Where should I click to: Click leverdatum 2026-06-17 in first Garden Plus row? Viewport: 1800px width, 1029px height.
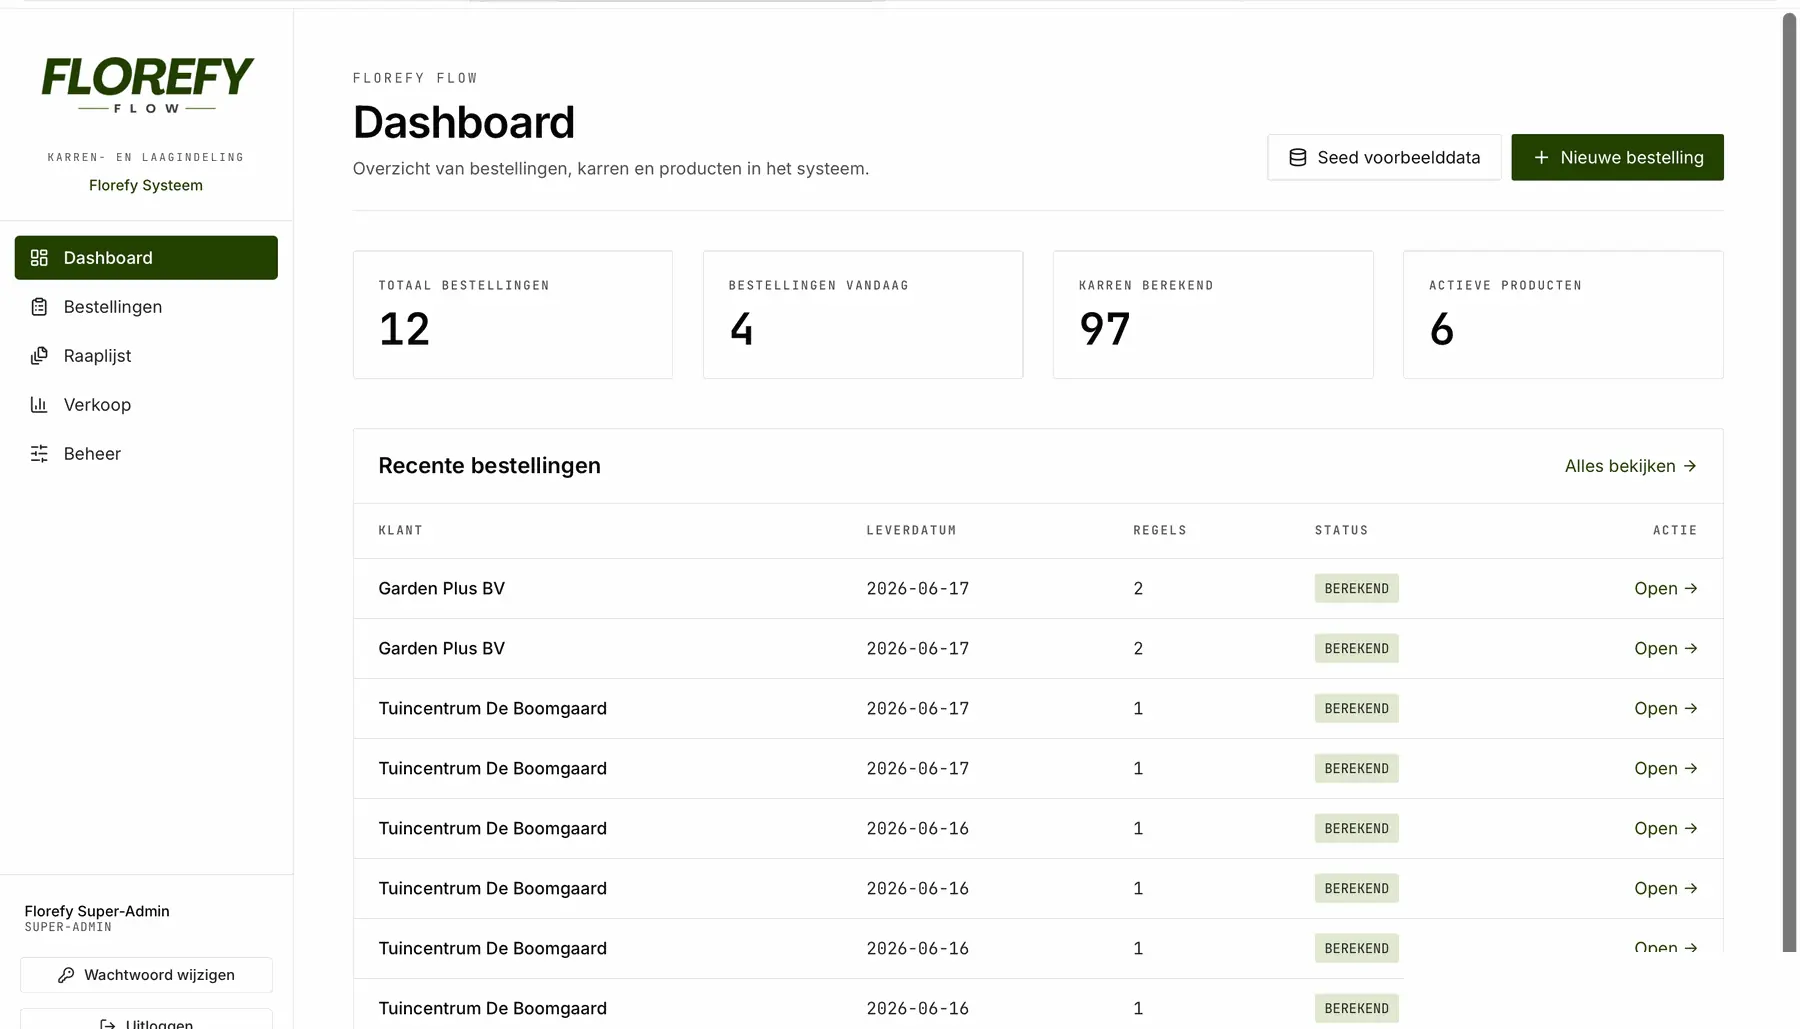(918, 589)
